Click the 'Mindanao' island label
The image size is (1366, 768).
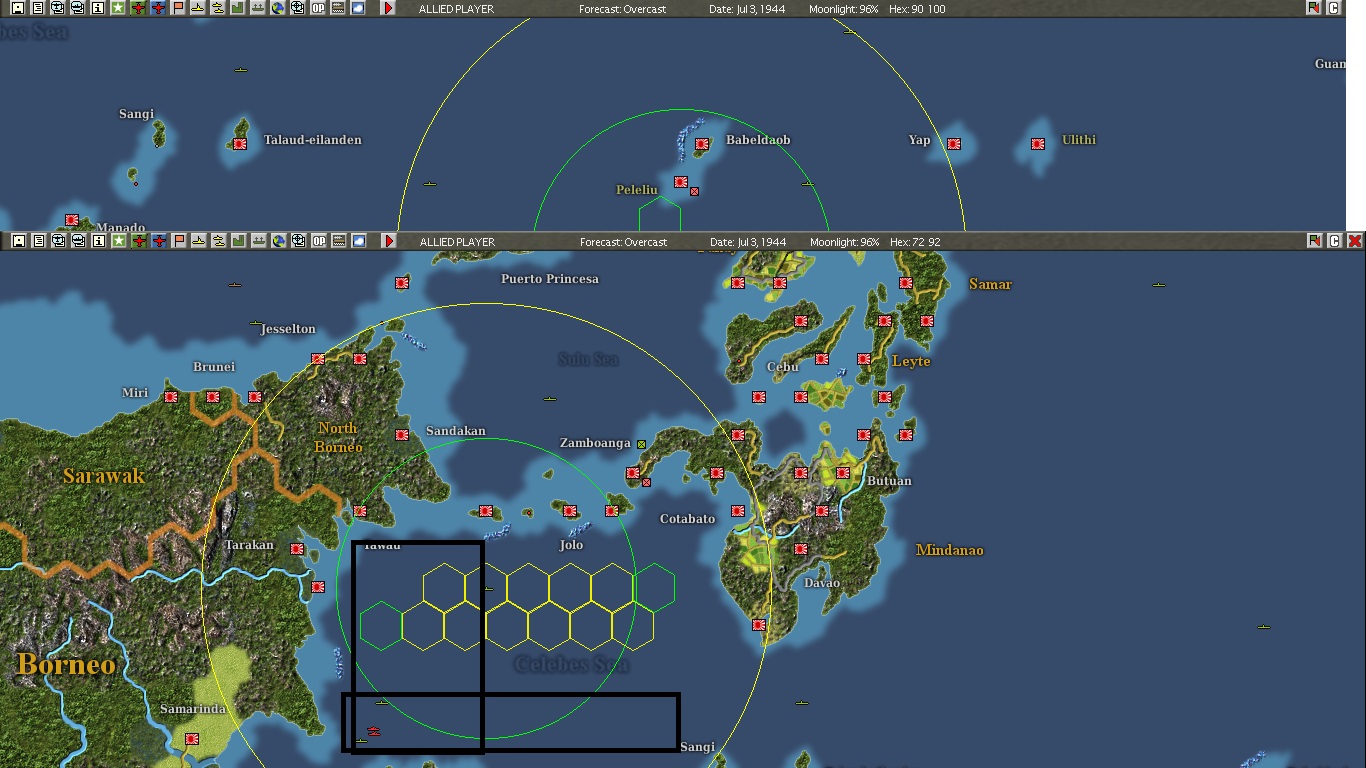coord(949,550)
